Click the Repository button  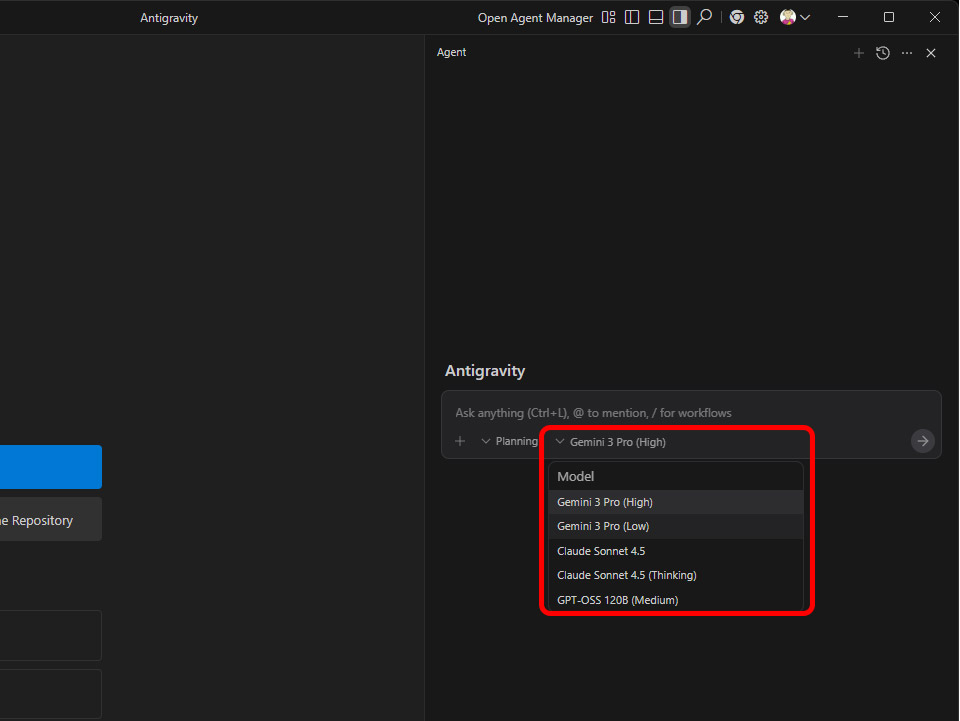pos(51,520)
